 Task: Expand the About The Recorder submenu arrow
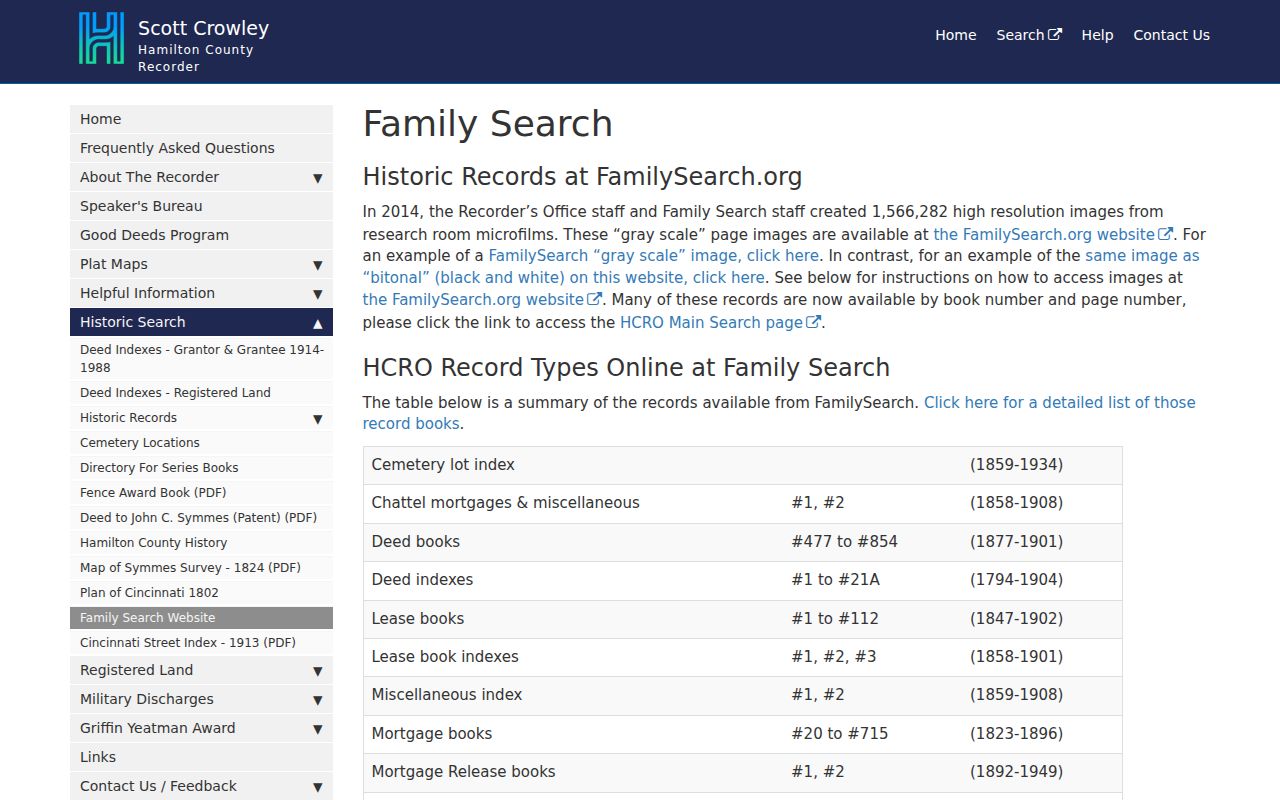(x=317, y=178)
